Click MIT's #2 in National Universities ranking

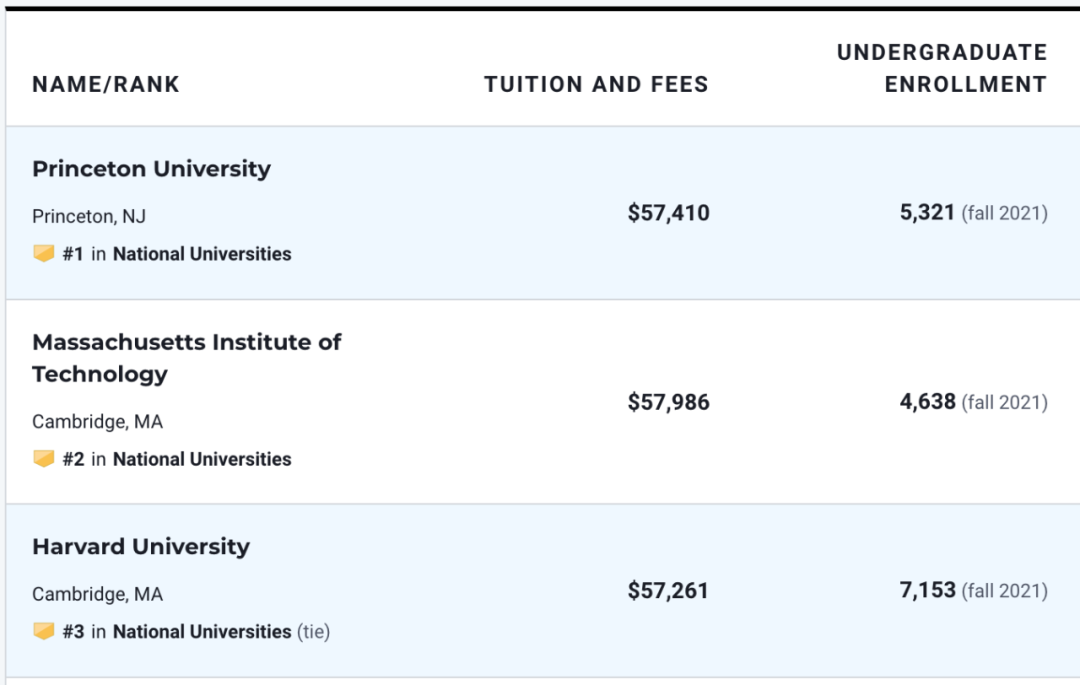click(177, 459)
